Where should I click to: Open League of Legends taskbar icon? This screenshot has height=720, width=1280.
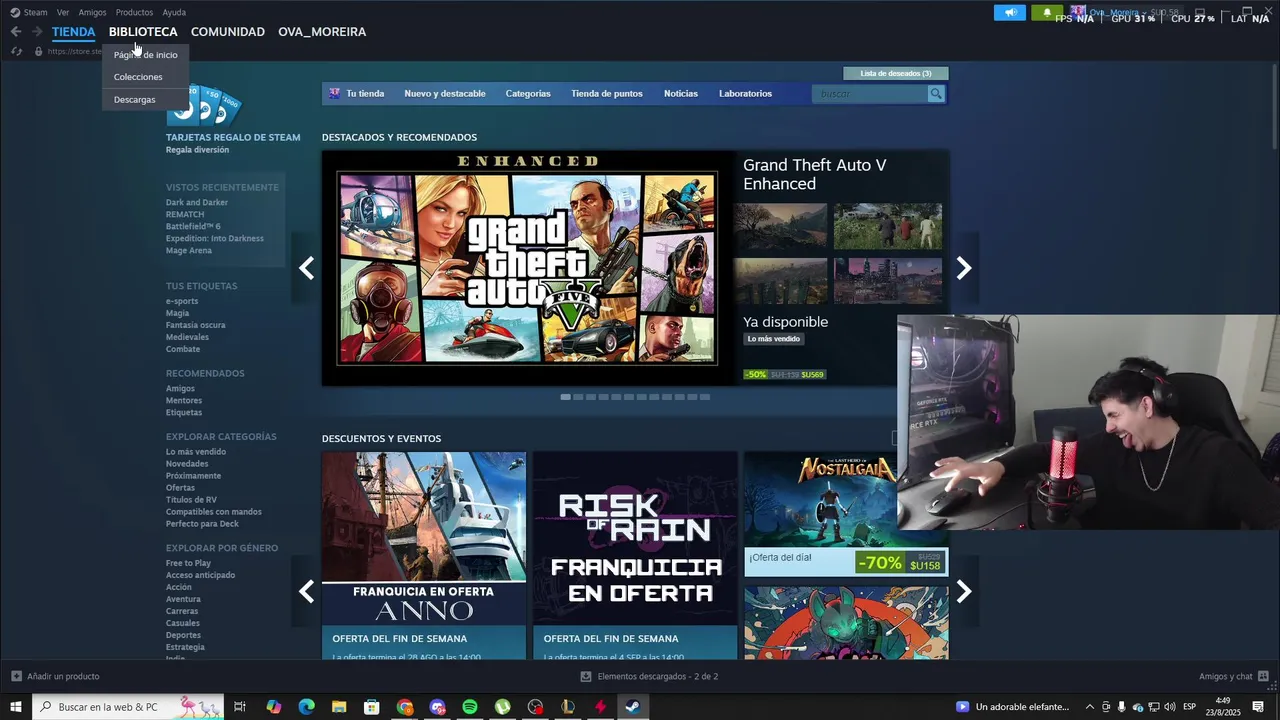pos(568,707)
